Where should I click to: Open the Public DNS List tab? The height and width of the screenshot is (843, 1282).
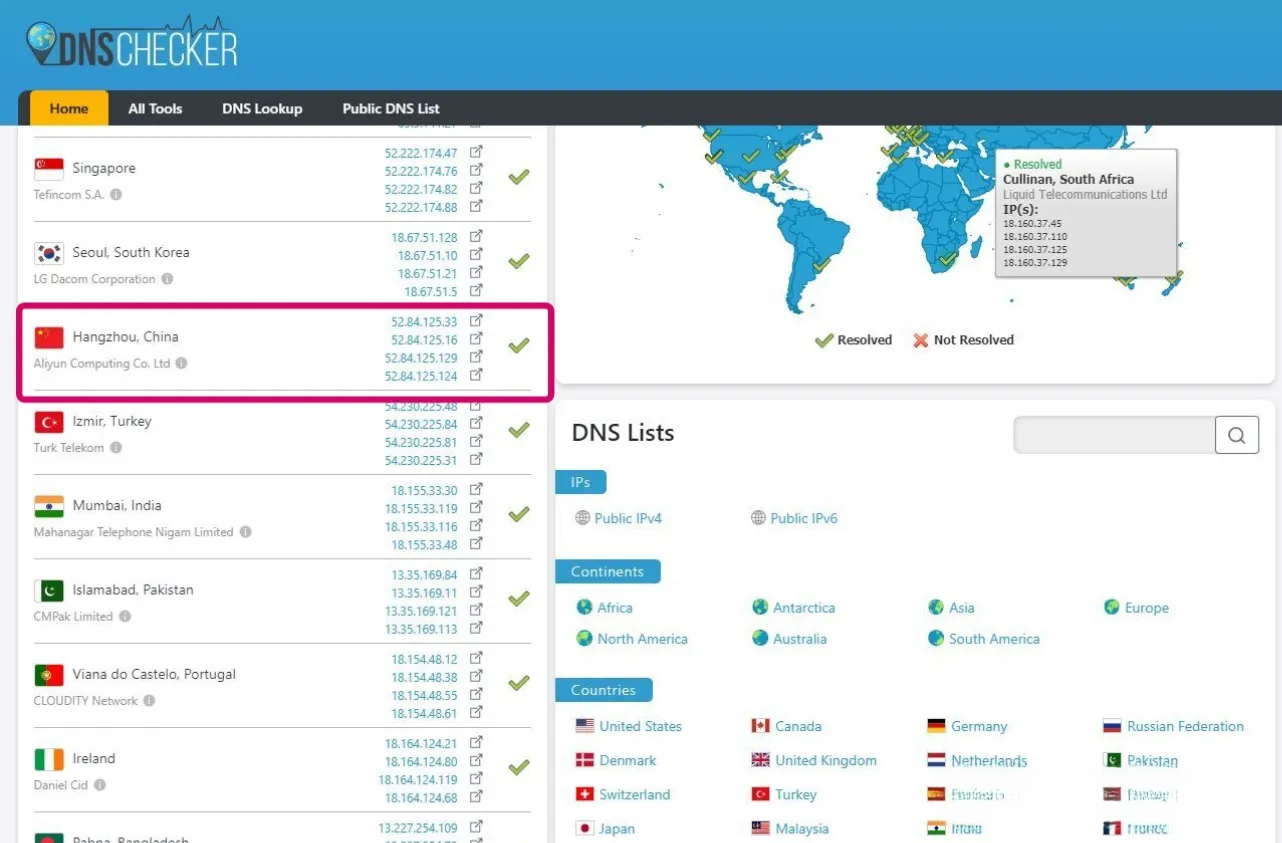(x=391, y=108)
